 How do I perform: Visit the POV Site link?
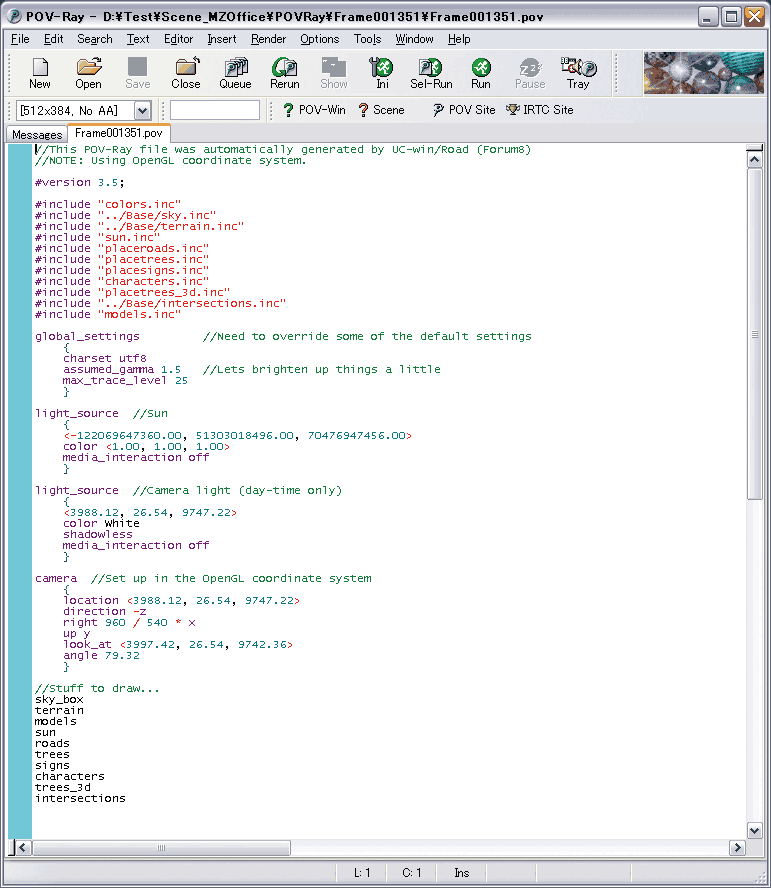(464, 110)
